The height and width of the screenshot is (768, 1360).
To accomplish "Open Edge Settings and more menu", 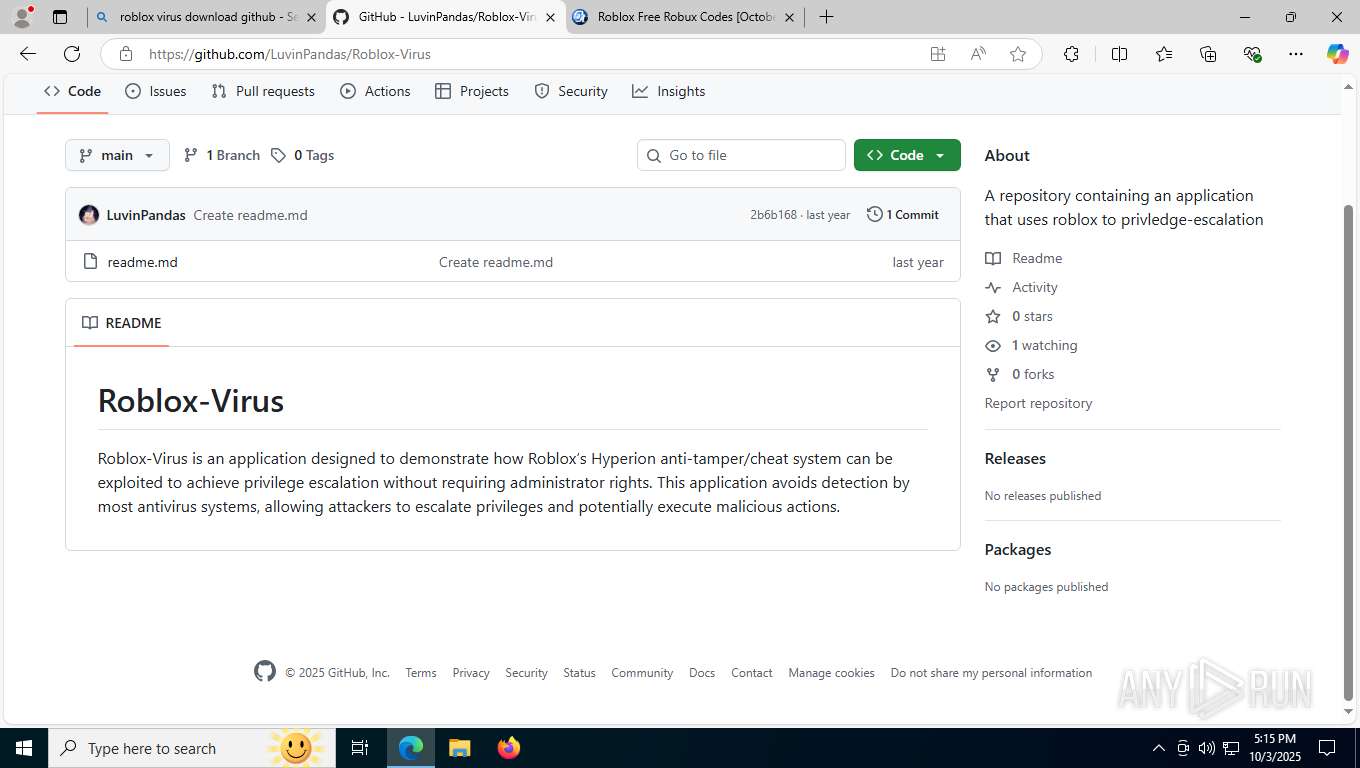I will [1296, 54].
